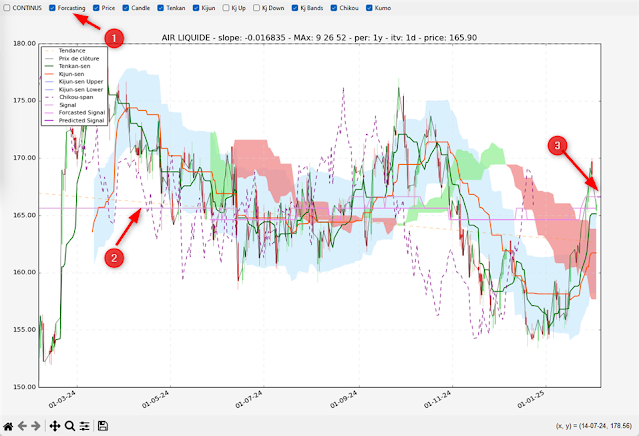Click the back arrow to previous view

click(23, 426)
